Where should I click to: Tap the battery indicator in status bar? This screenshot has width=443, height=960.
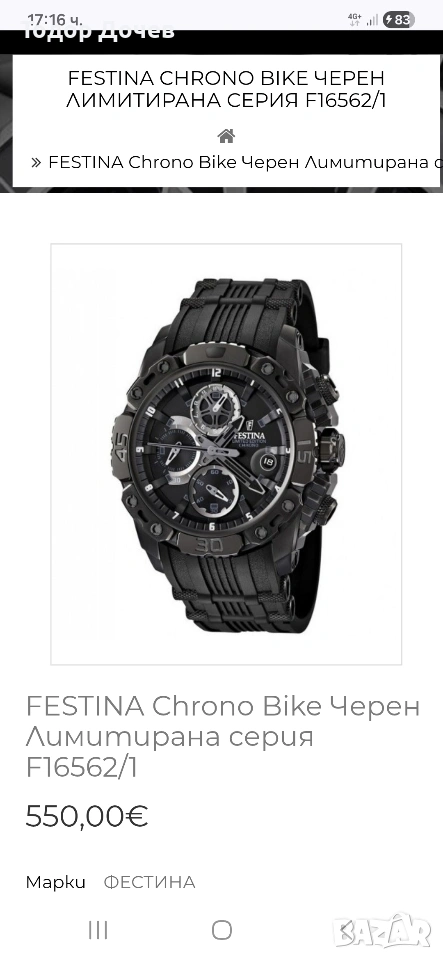tap(398, 20)
